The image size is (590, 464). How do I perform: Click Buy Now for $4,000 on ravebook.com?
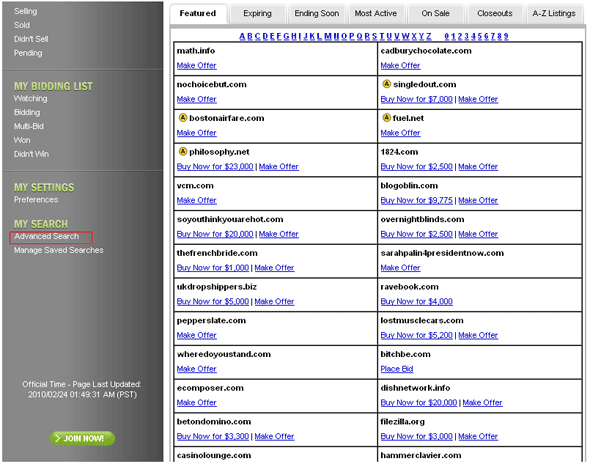pyautogui.click(x=417, y=302)
